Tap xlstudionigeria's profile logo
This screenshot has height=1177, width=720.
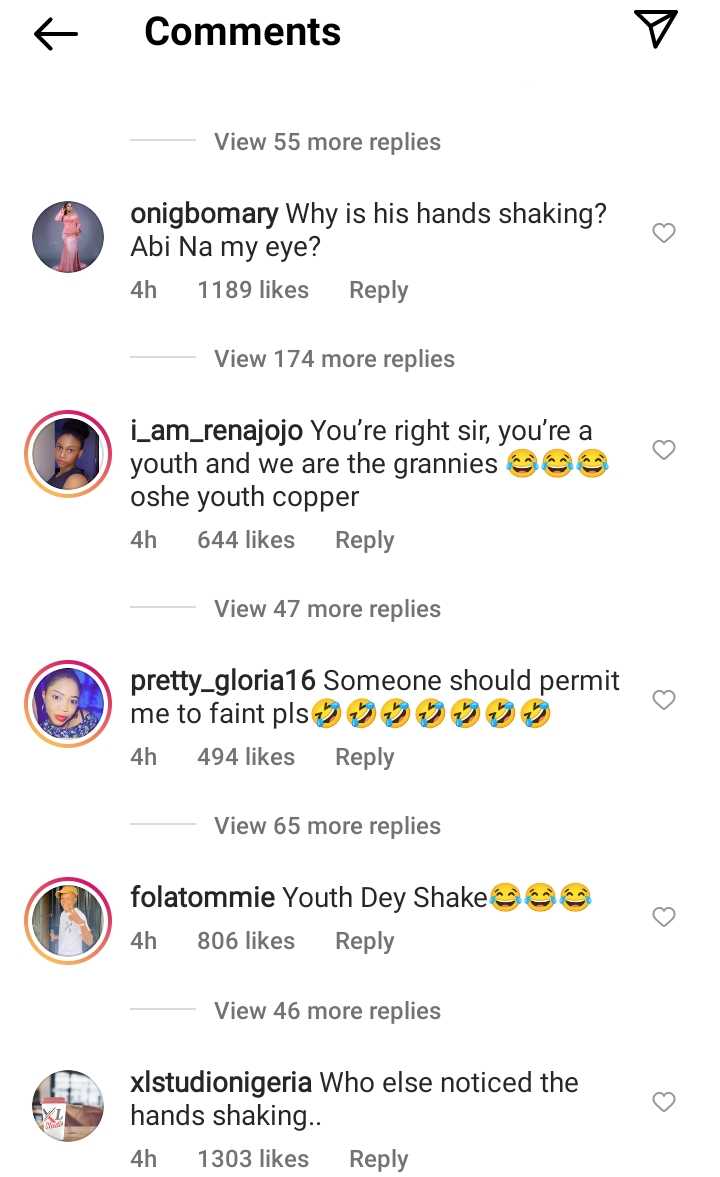[x=68, y=1106]
